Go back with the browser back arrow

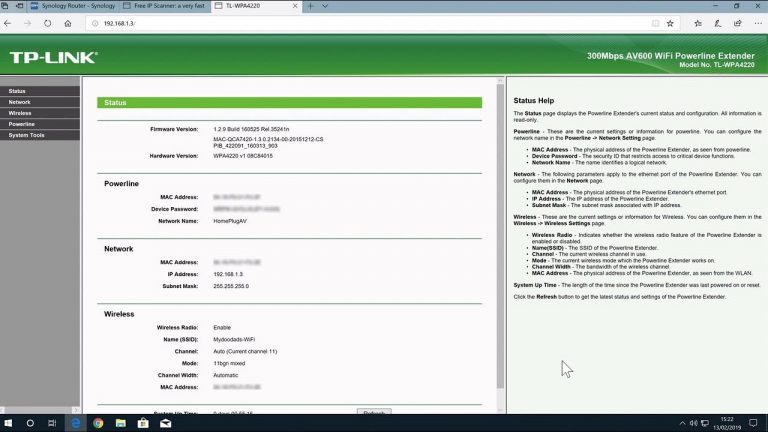7,23
